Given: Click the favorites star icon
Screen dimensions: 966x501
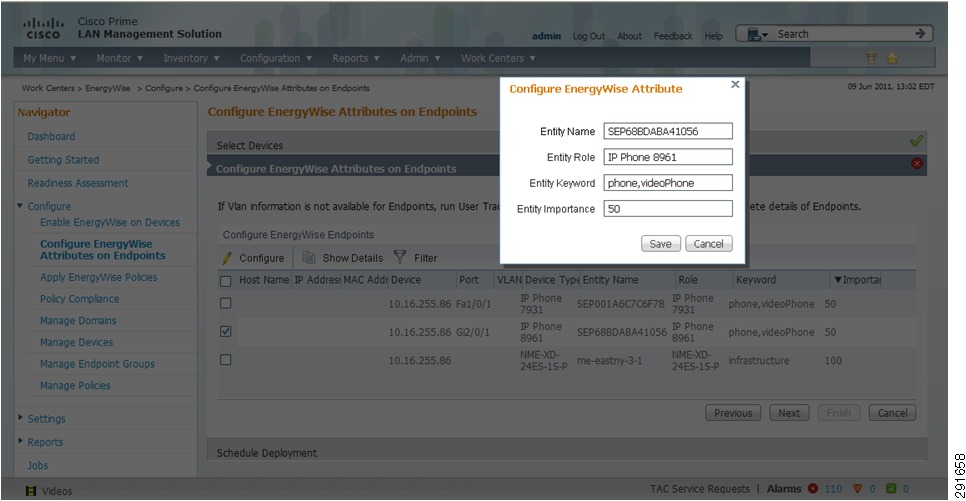Looking at the screenshot, I should (x=892, y=58).
